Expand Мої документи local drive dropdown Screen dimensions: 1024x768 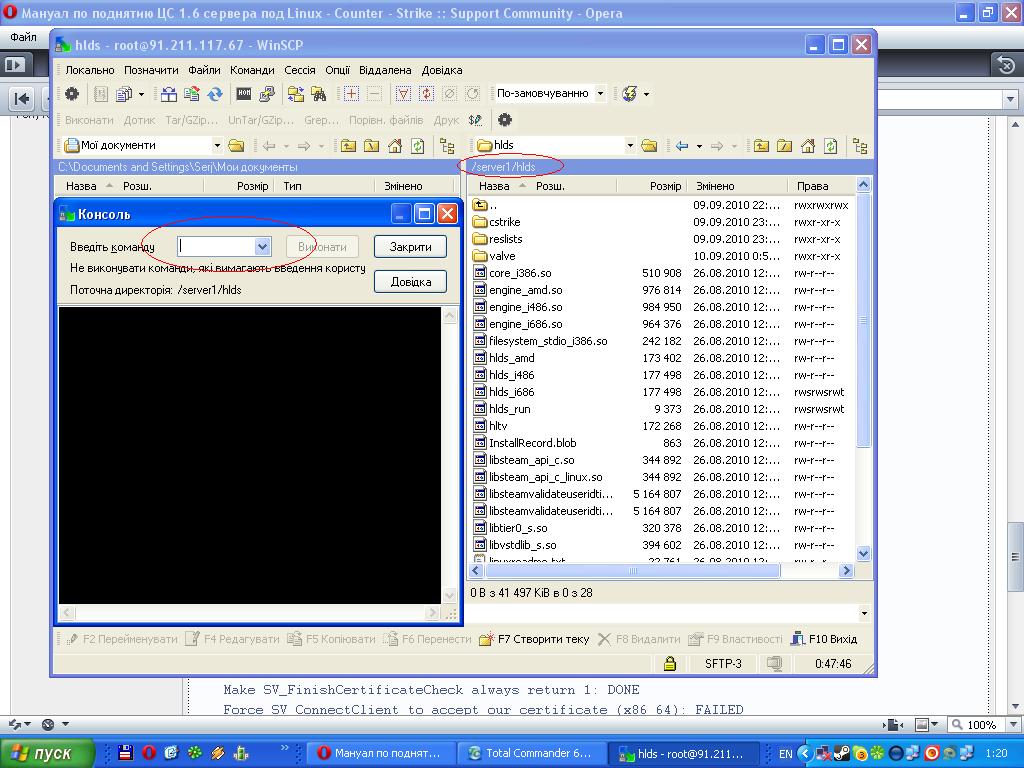coord(217,145)
